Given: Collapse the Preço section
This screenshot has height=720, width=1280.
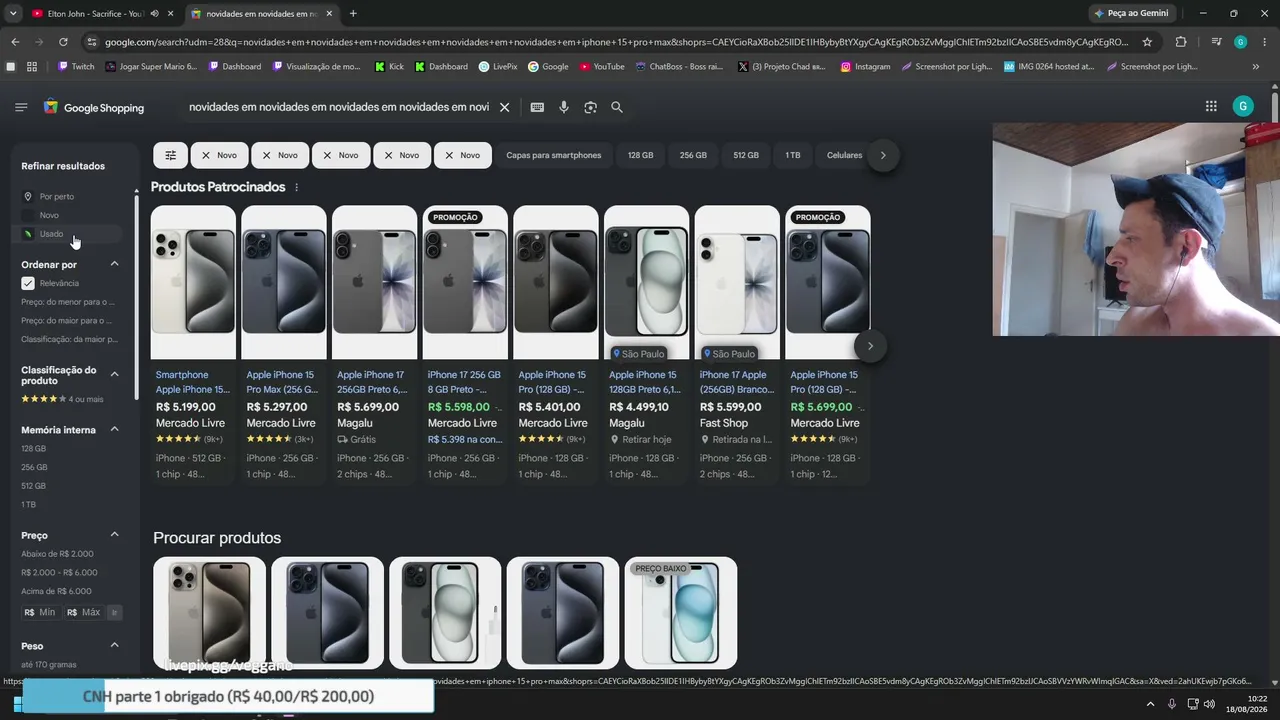Looking at the screenshot, I should coord(114,535).
